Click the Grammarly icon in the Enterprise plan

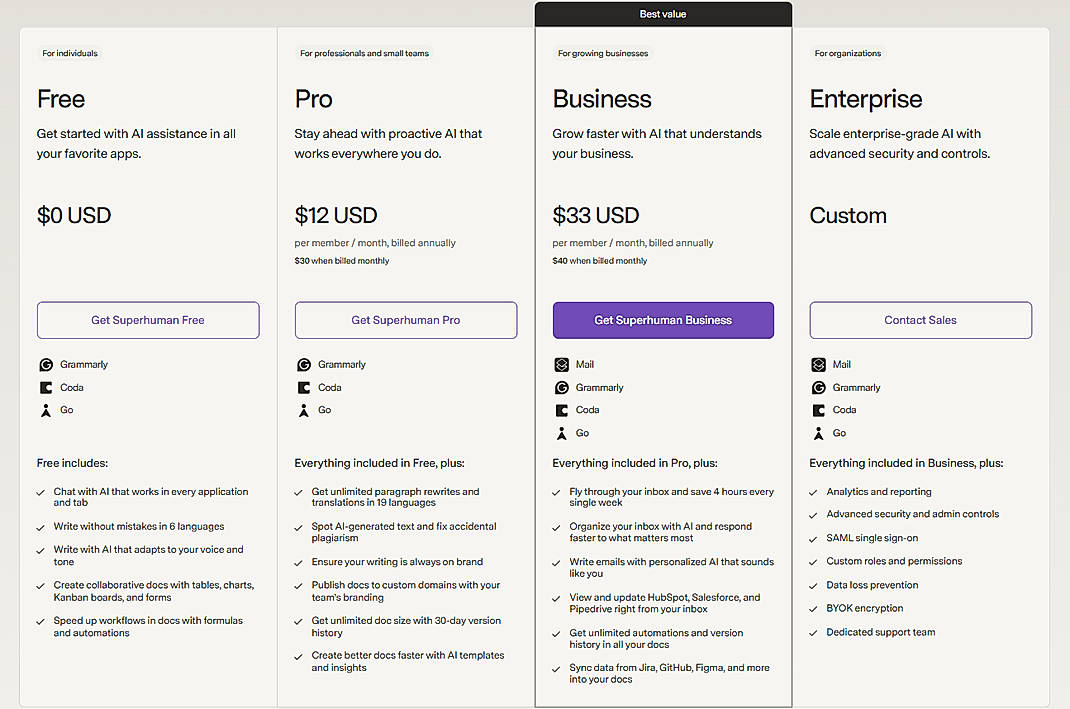click(x=818, y=388)
